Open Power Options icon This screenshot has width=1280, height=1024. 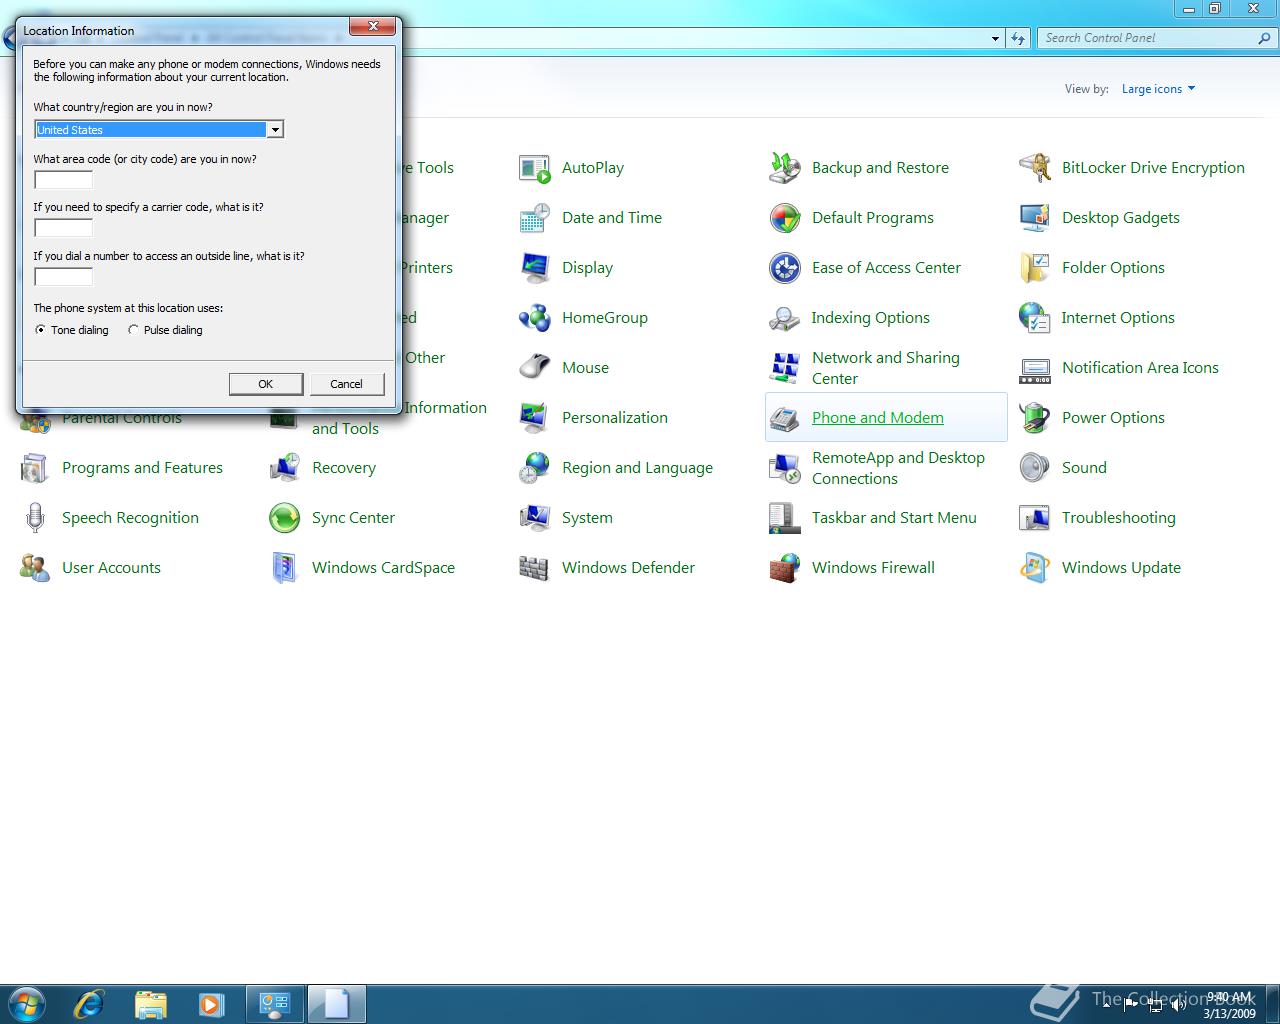(x=1034, y=418)
